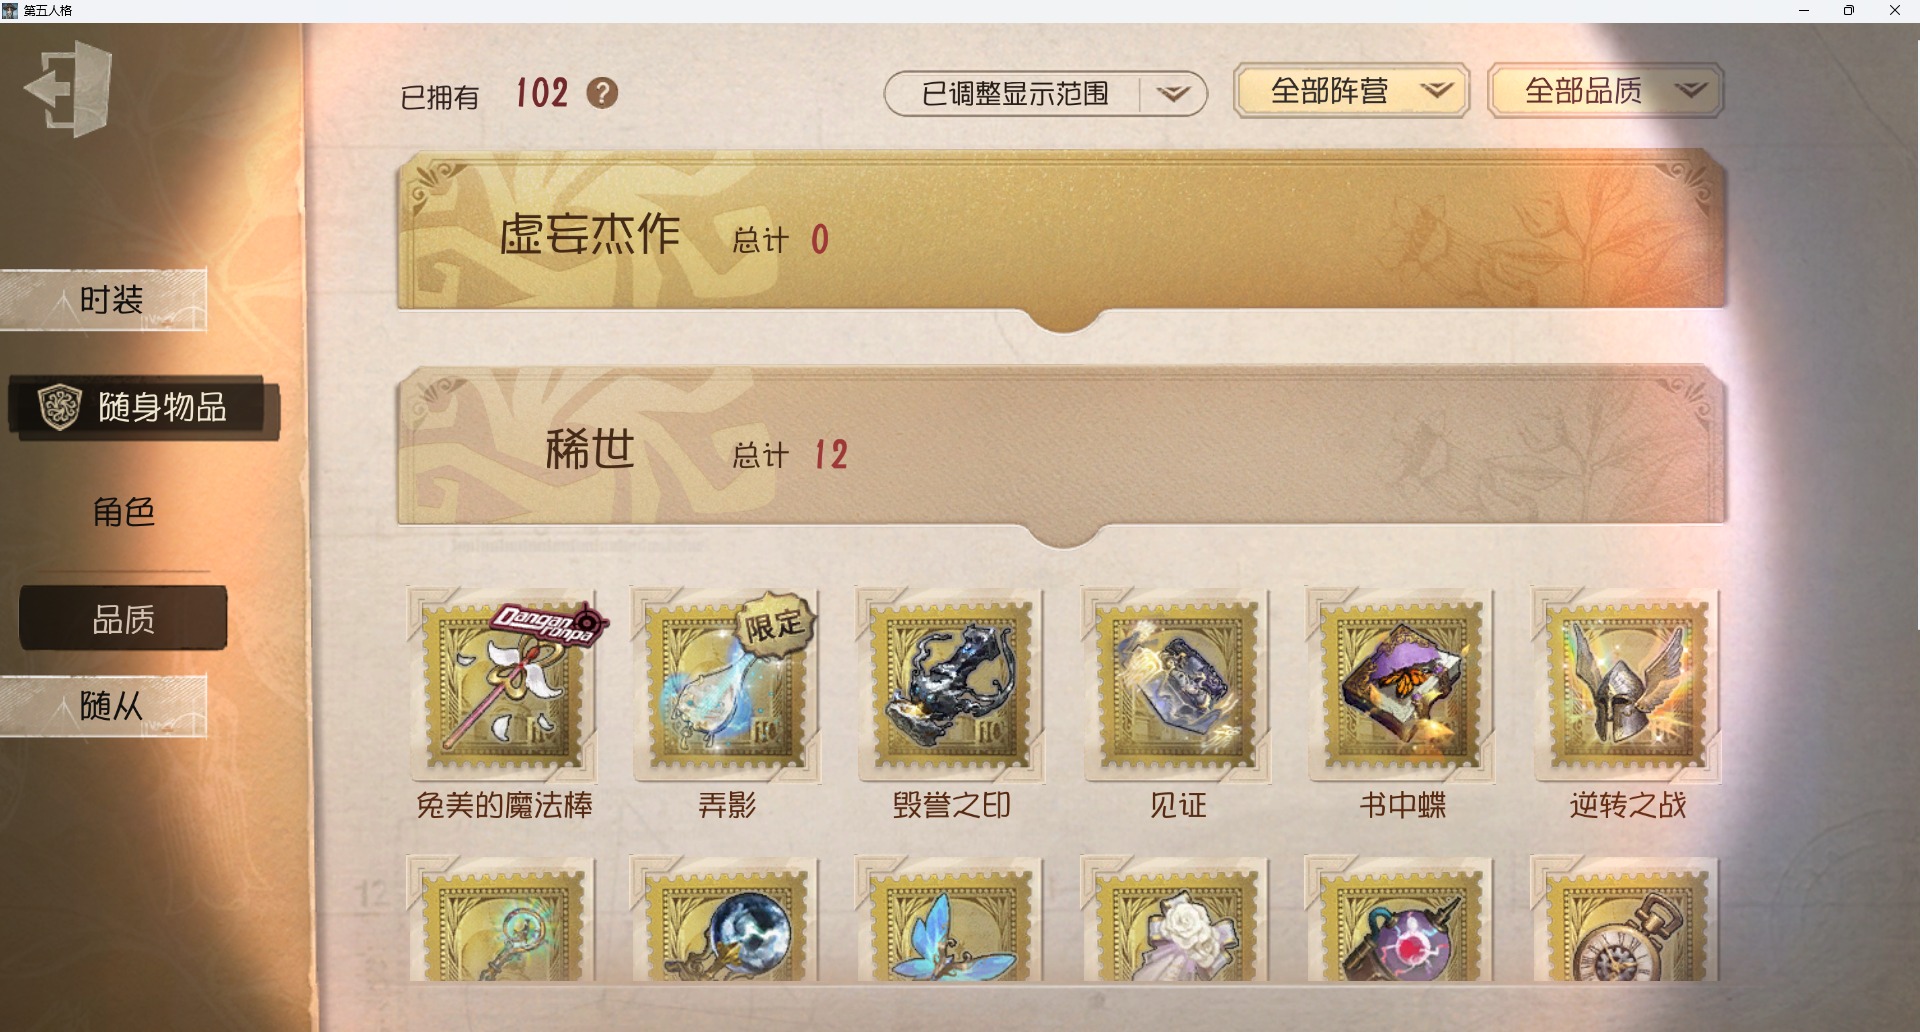
Task: Select the 随身物品 tab
Action: click(144, 407)
